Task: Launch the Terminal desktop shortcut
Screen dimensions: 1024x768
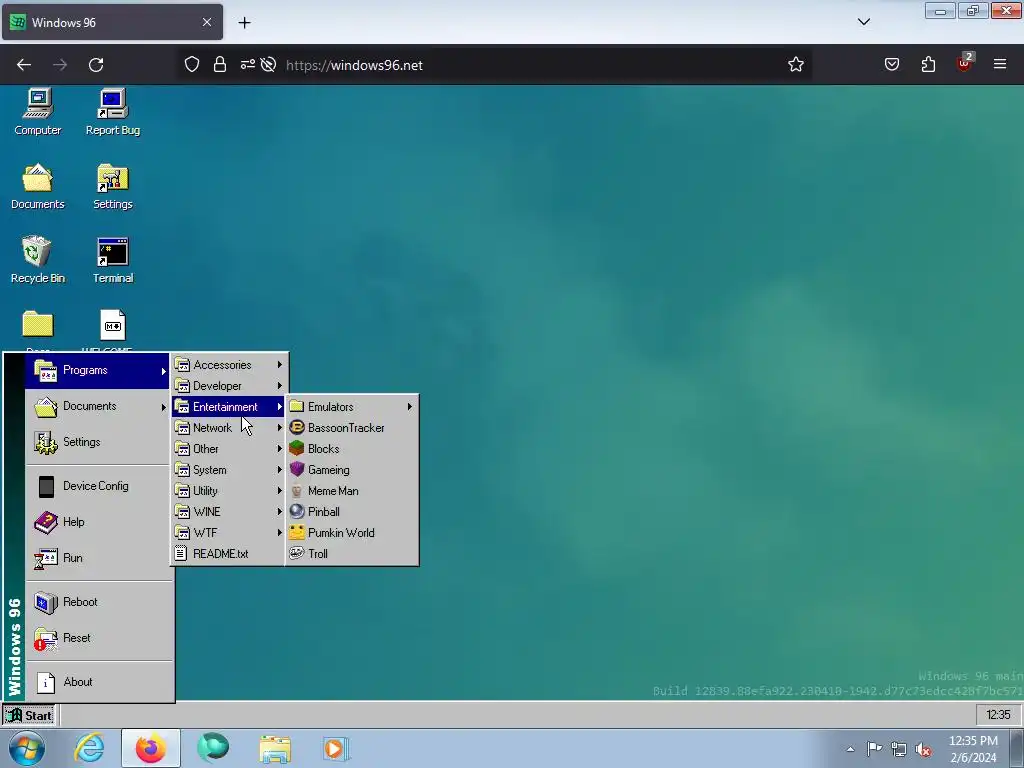Action: [113, 260]
